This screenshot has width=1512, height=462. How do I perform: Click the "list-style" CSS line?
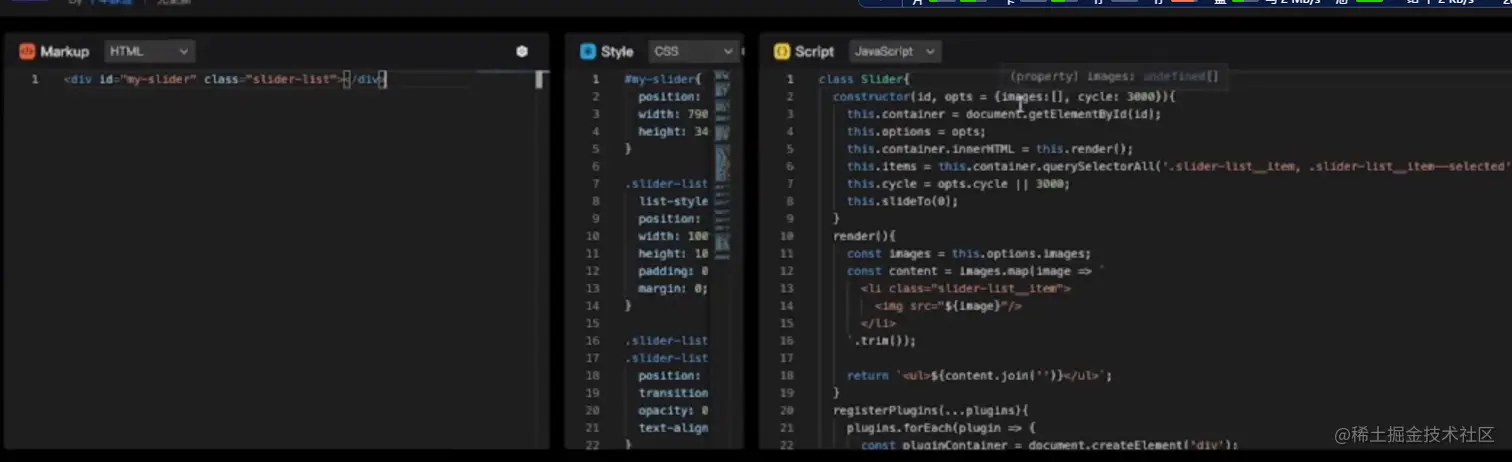tap(673, 201)
